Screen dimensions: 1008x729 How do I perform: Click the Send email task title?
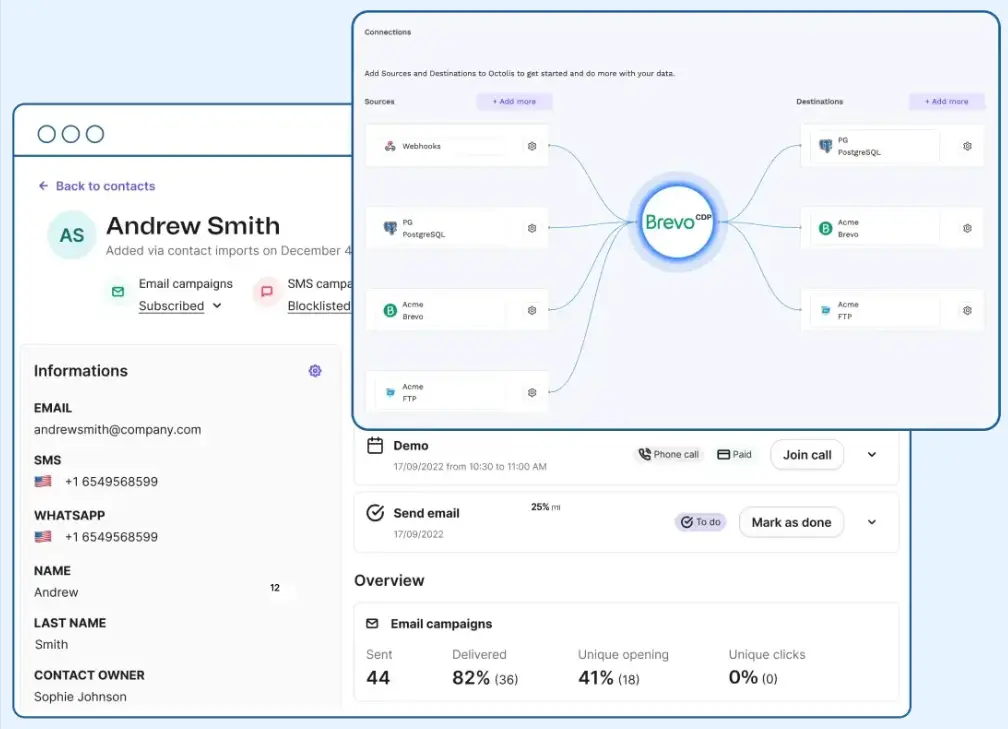426,513
